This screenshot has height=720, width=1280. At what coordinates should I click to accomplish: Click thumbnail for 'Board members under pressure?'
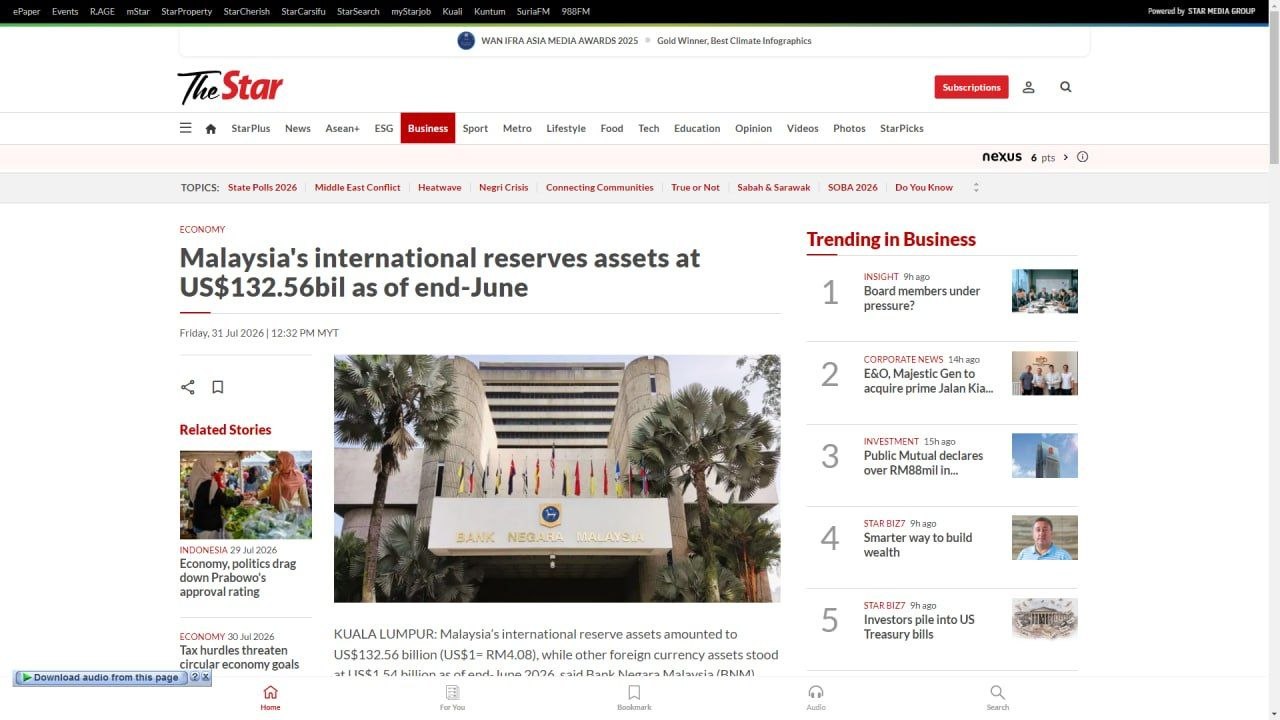[x=1045, y=291]
